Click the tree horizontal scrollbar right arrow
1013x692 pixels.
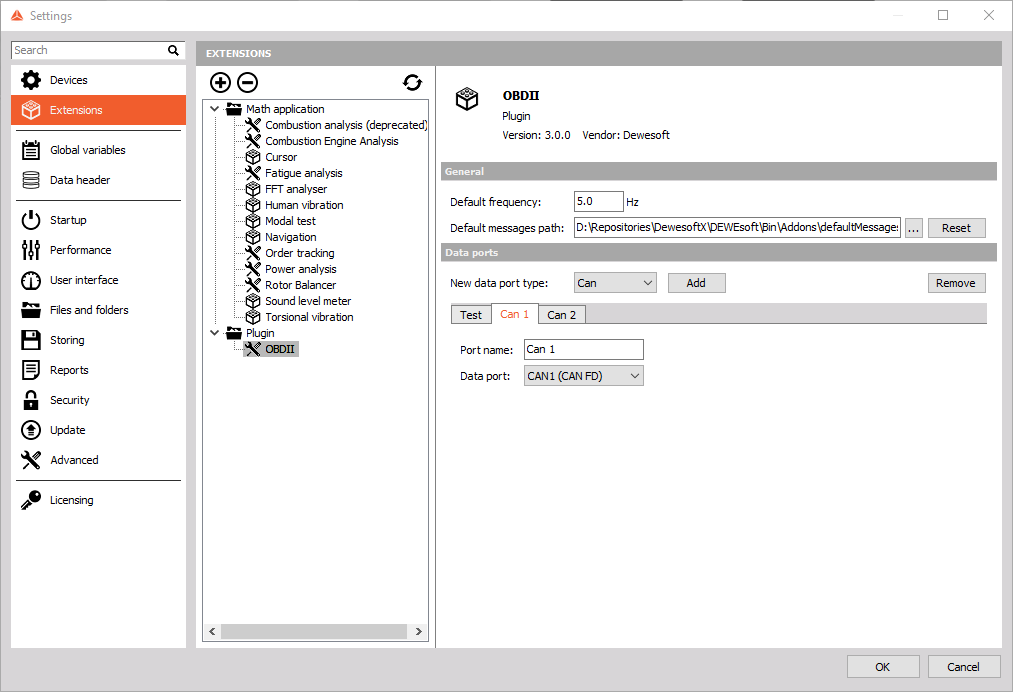419,631
